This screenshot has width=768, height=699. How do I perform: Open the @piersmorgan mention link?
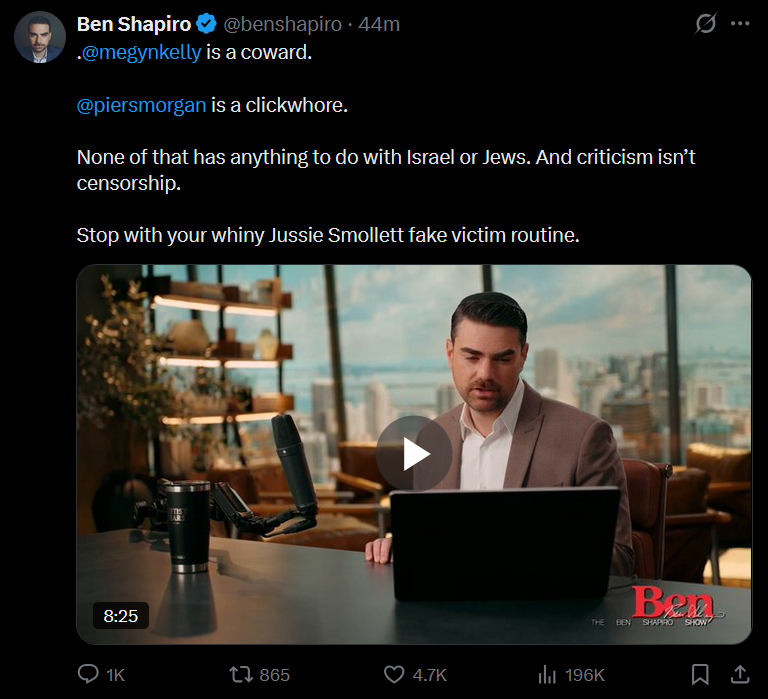pyautogui.click(x=142, y=105)
